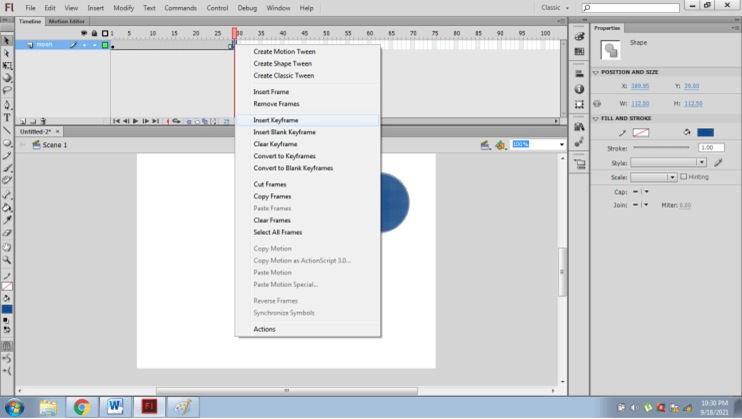Viewport: 742px width, 419px height.
Task: Select the Subselection tool
Action: point(7,53)
